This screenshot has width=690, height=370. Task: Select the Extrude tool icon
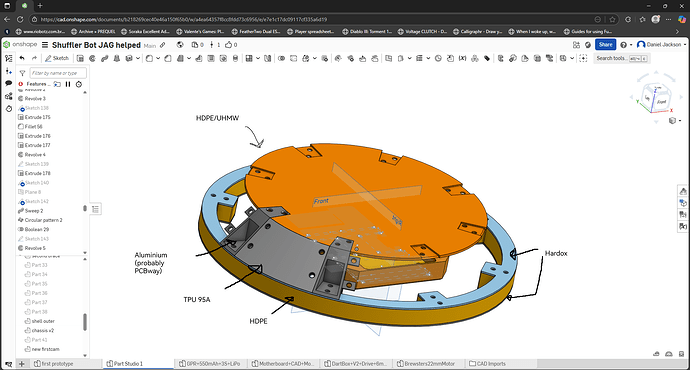(x=80, y=58)
